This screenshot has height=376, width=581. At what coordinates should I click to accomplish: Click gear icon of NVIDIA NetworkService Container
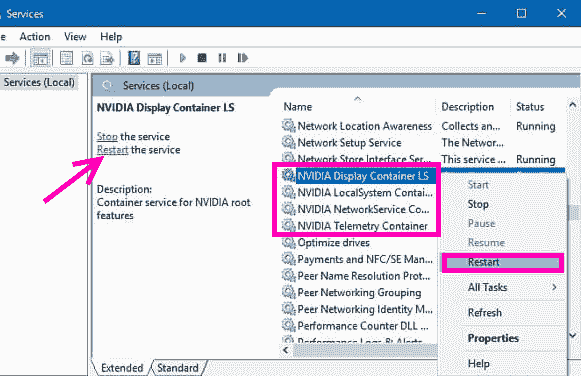[288, 209]
